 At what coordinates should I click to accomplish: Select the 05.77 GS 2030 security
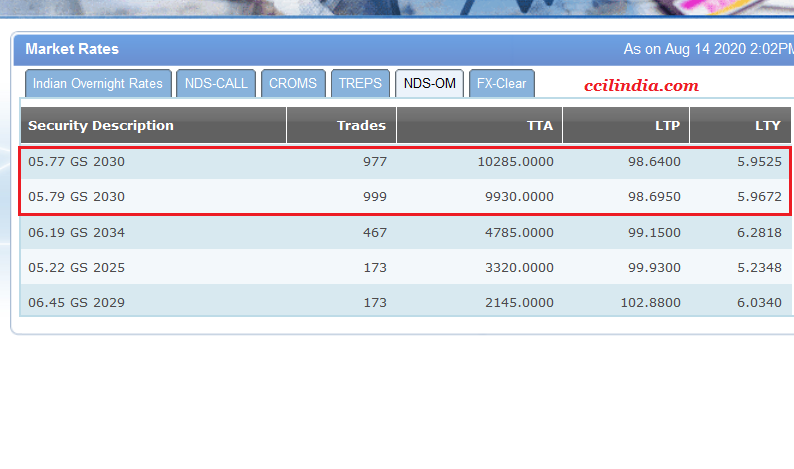pos(76,162)
